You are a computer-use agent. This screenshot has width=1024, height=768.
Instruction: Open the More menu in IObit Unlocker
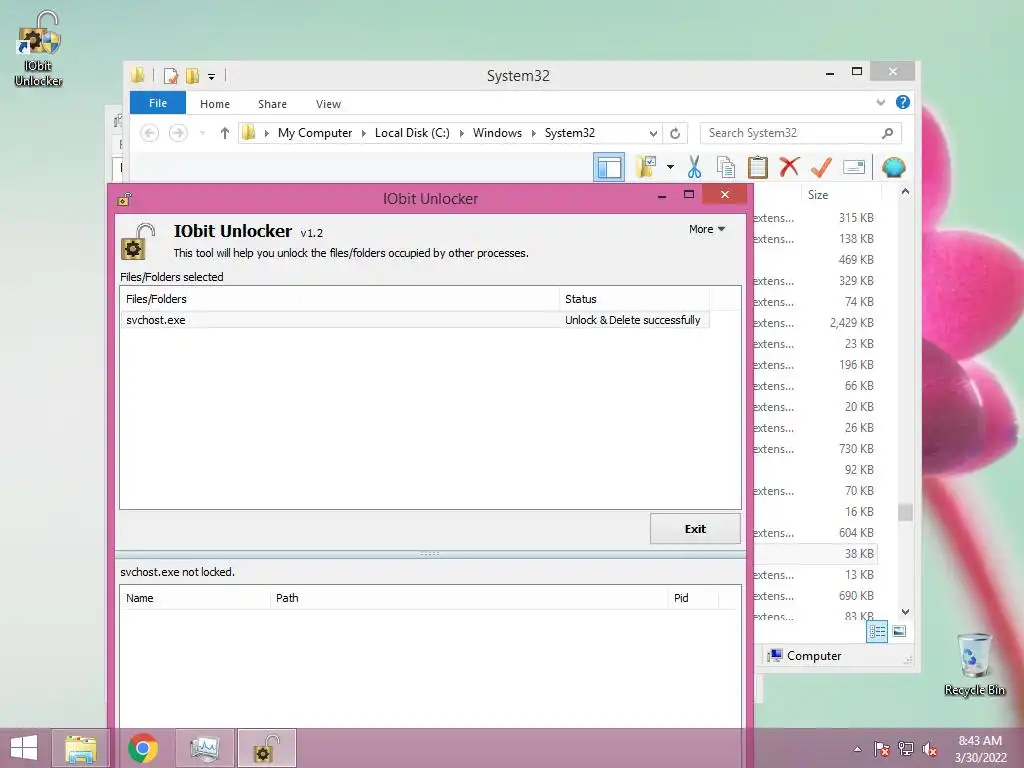[x=707, y=229]
